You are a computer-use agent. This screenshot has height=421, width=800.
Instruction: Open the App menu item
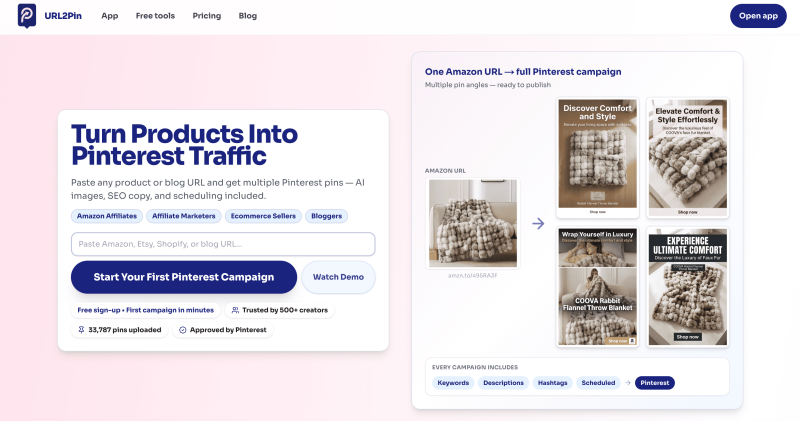[110, 16]
